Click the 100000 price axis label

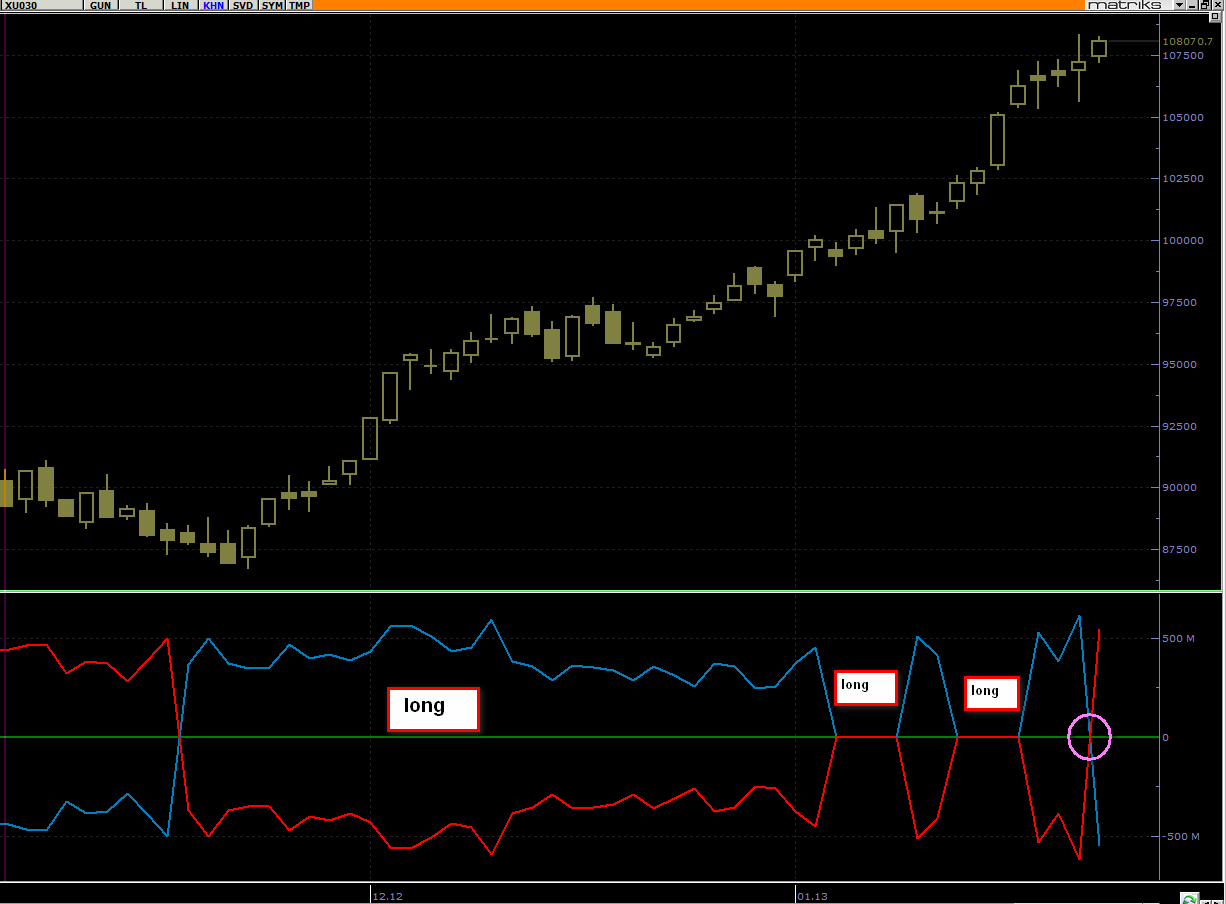pyautogui.click(x=1183, y=241)
